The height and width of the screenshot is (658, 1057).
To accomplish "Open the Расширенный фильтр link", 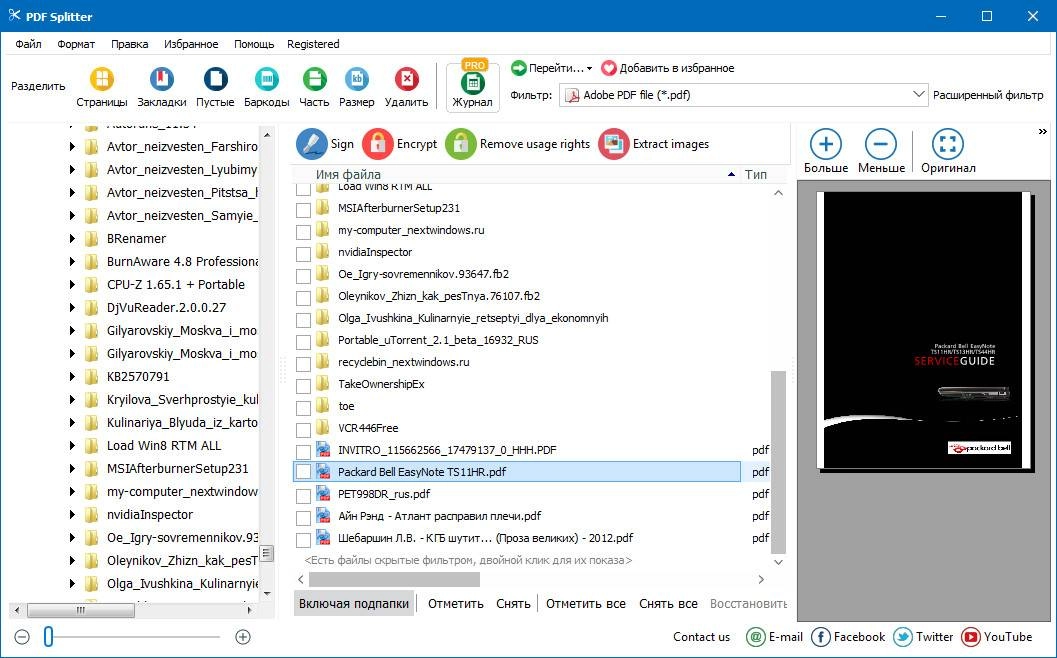I will click(x=988, y=95).
